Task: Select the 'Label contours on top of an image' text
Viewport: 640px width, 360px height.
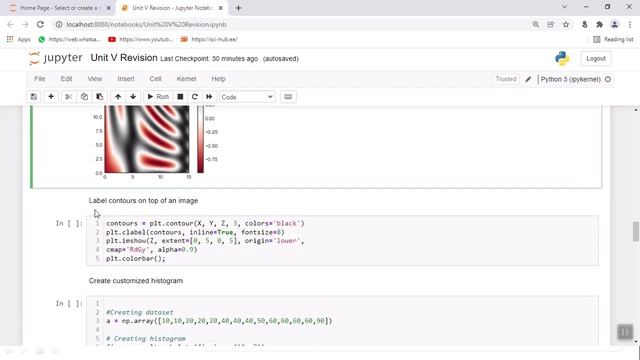Action: pyautogui.click(x=143, y=200)
